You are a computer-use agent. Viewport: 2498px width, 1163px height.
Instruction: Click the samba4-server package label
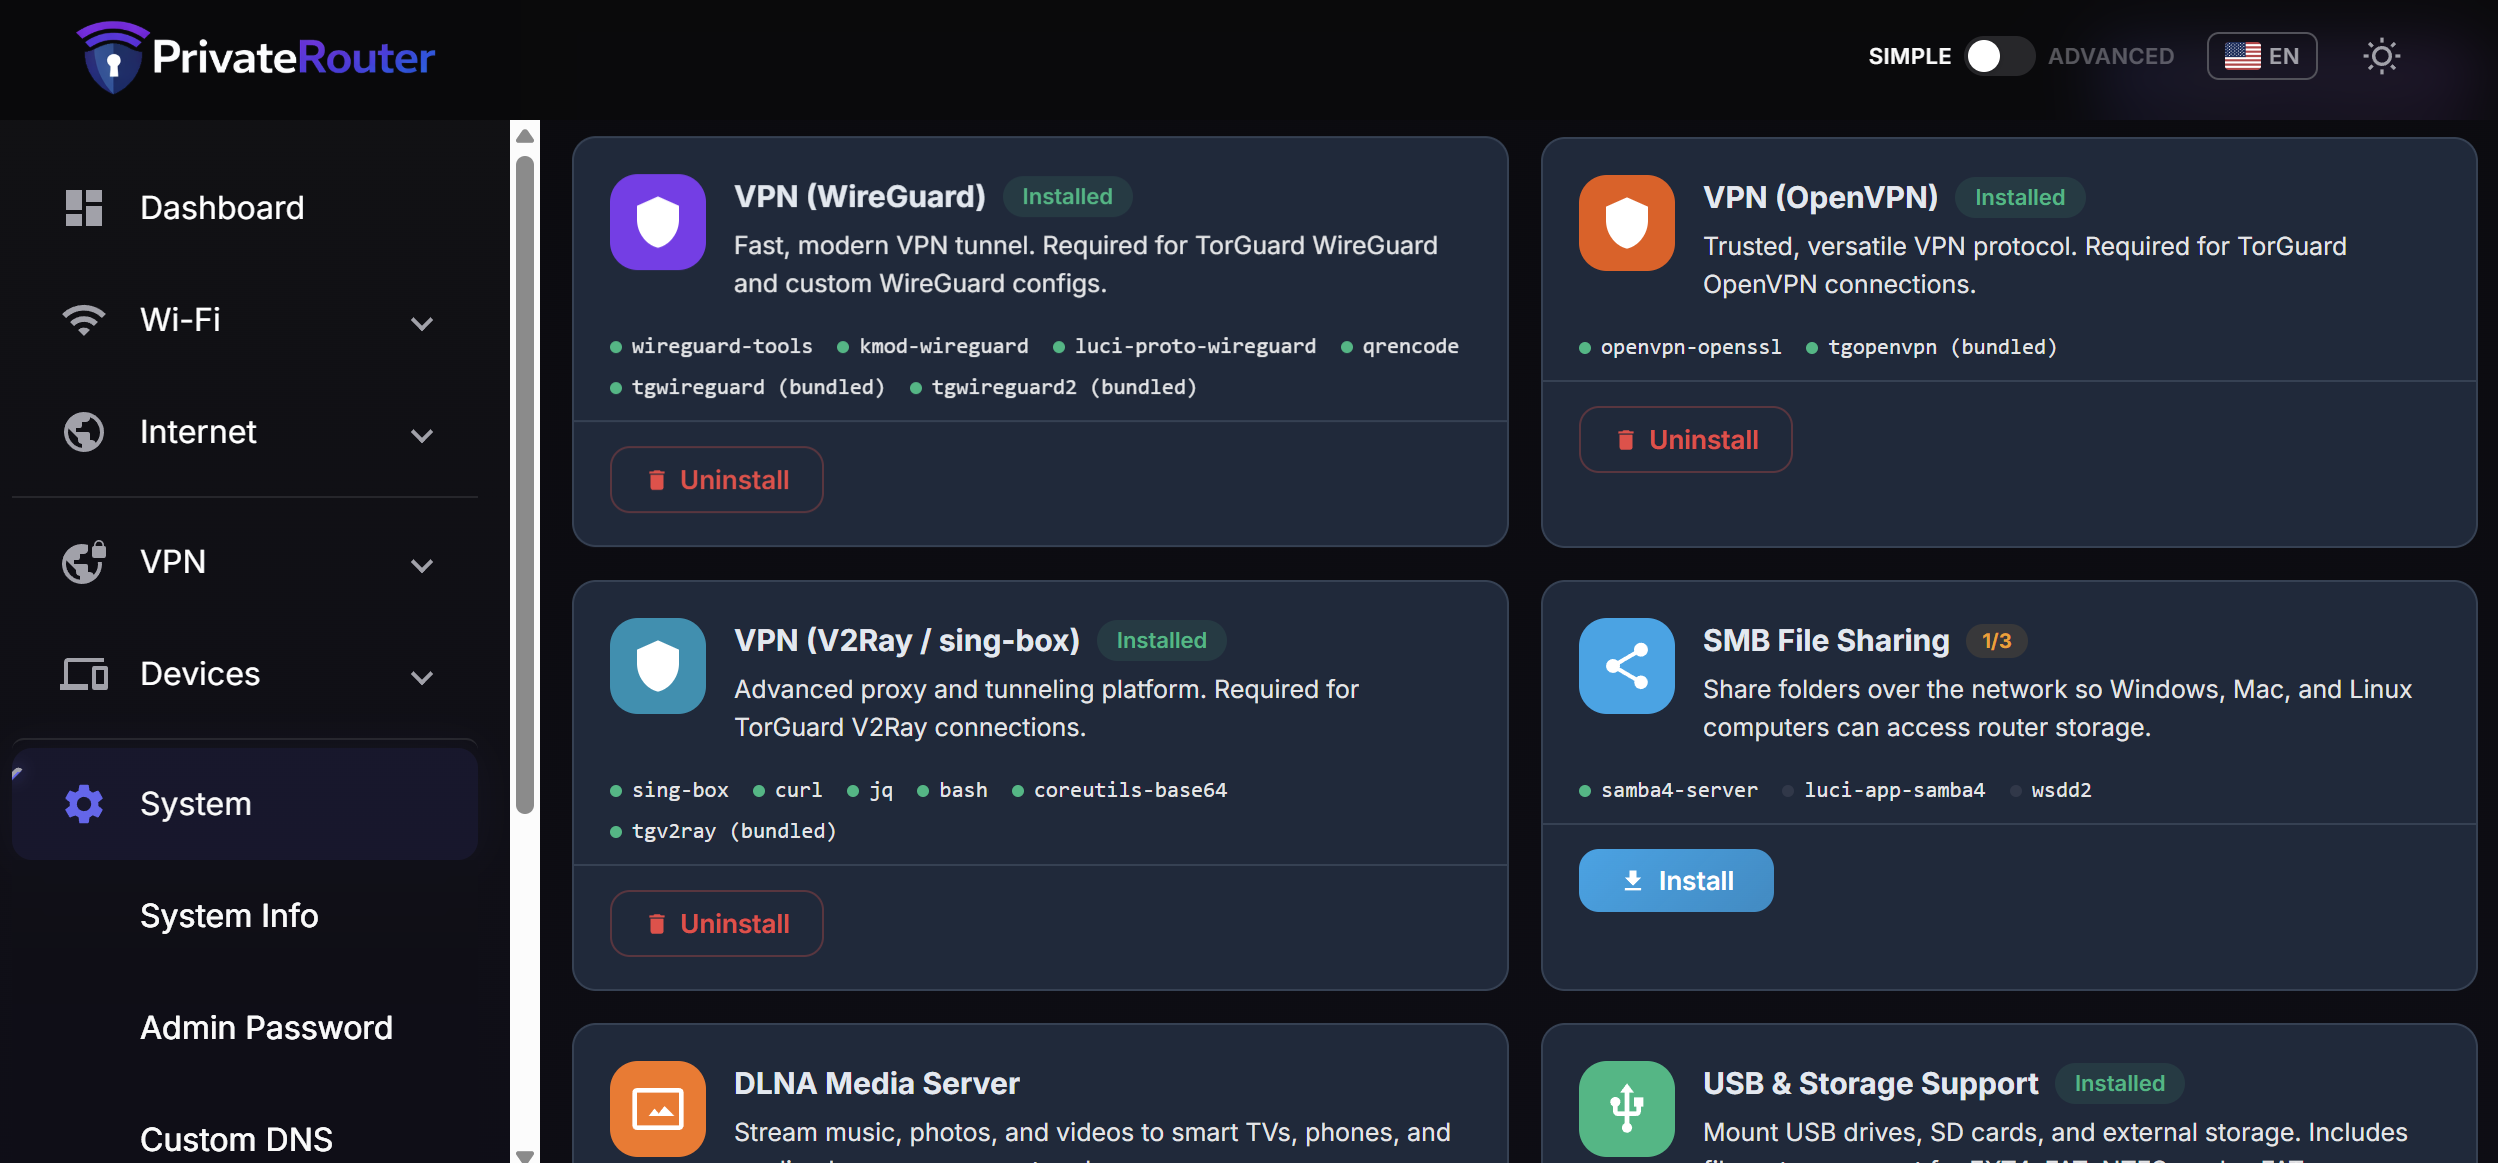tap(1679, 790)
